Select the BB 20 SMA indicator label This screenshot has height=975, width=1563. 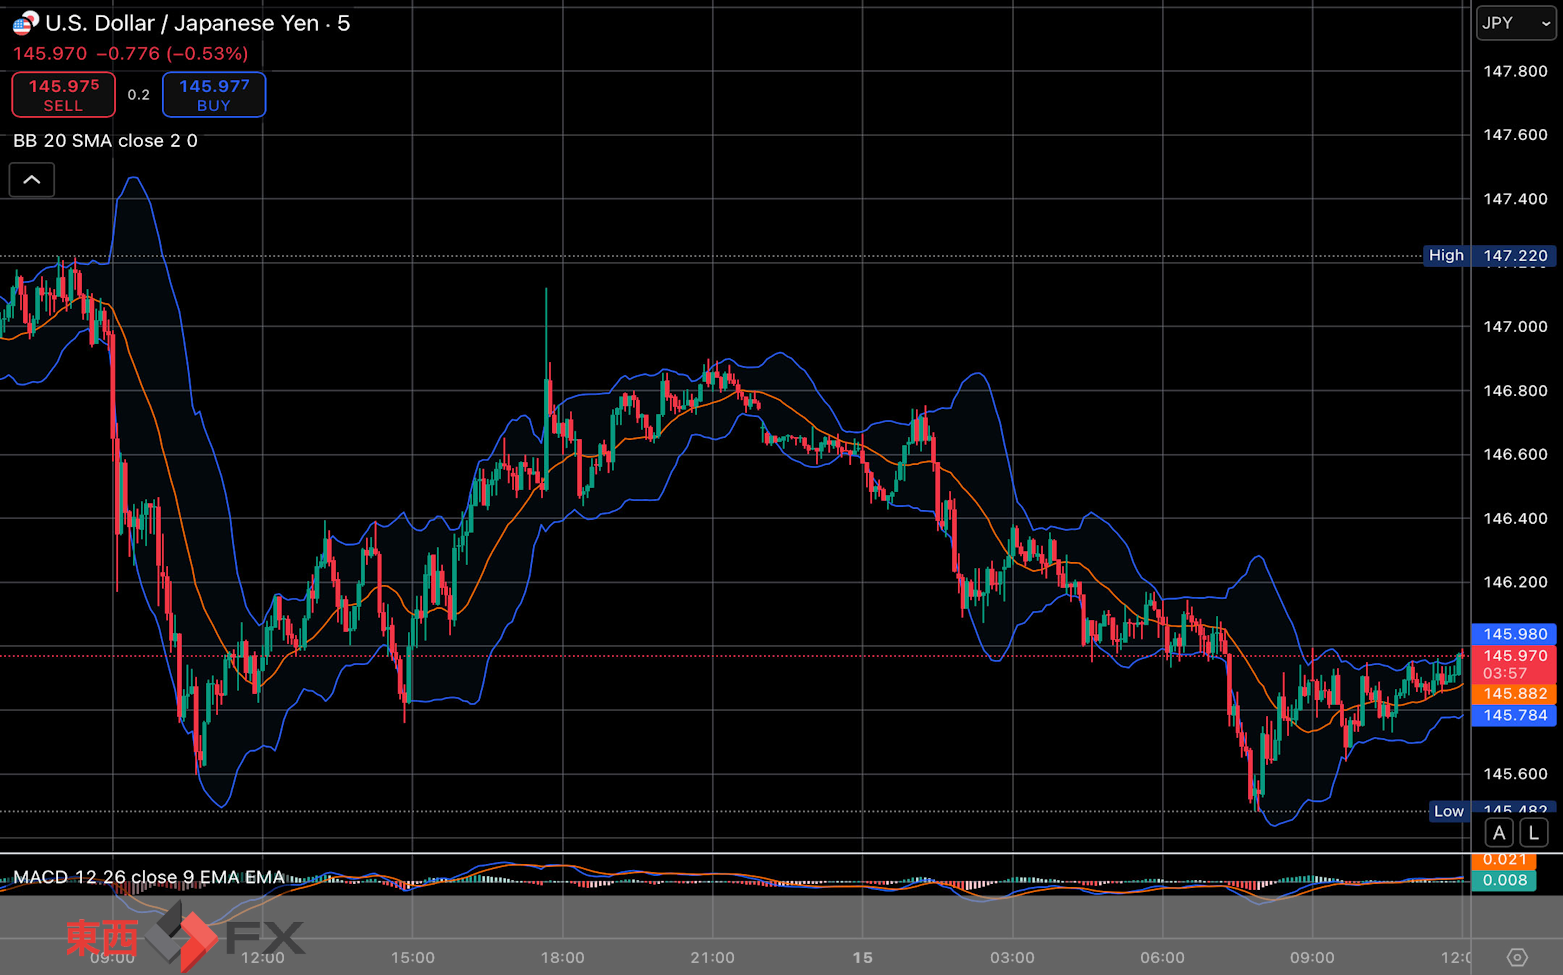pos(105,141)
